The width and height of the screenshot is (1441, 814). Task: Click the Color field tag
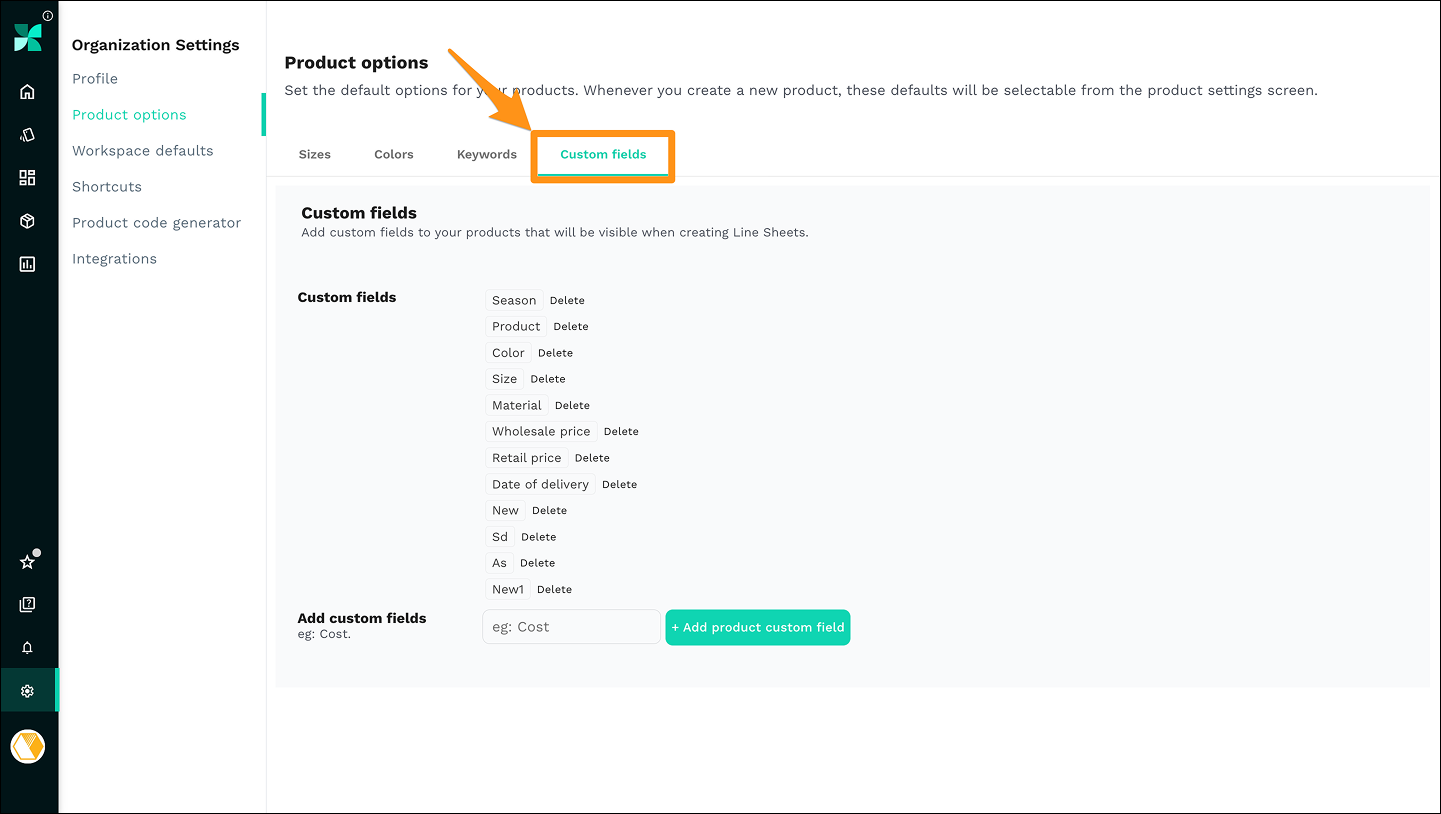(508, 353)
